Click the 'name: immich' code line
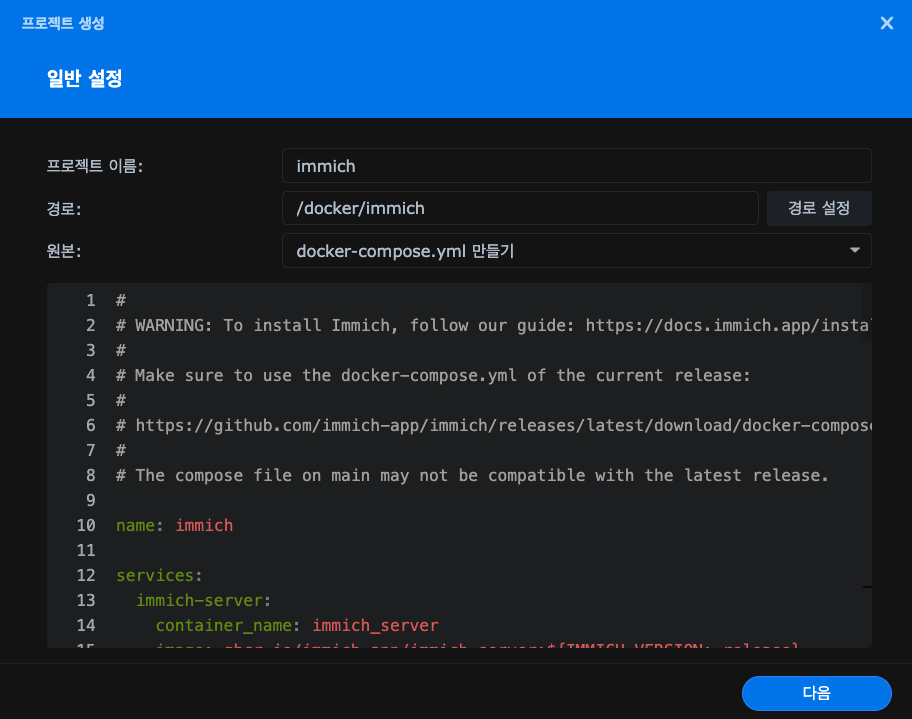 point(175,526)
